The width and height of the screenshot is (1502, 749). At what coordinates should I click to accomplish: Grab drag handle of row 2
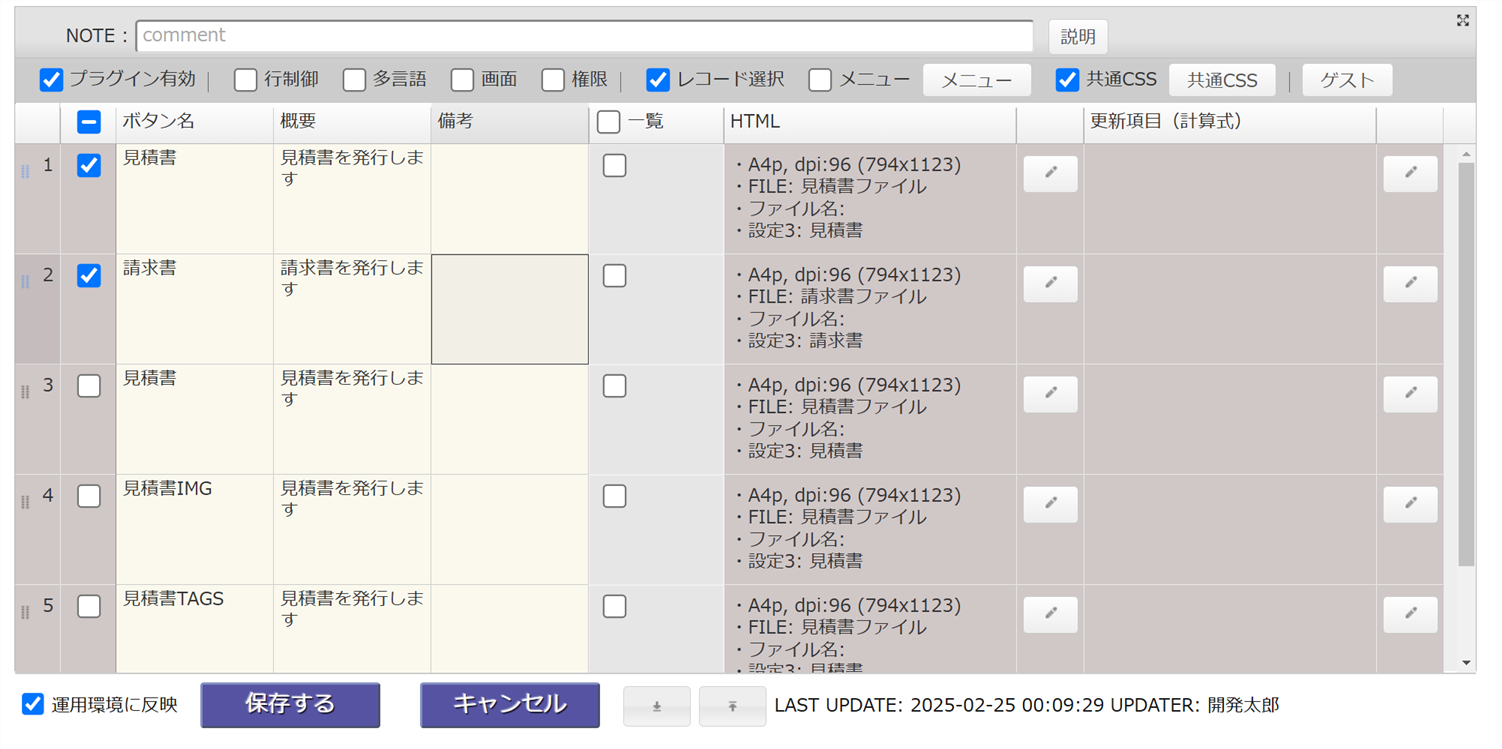point(25,282)
